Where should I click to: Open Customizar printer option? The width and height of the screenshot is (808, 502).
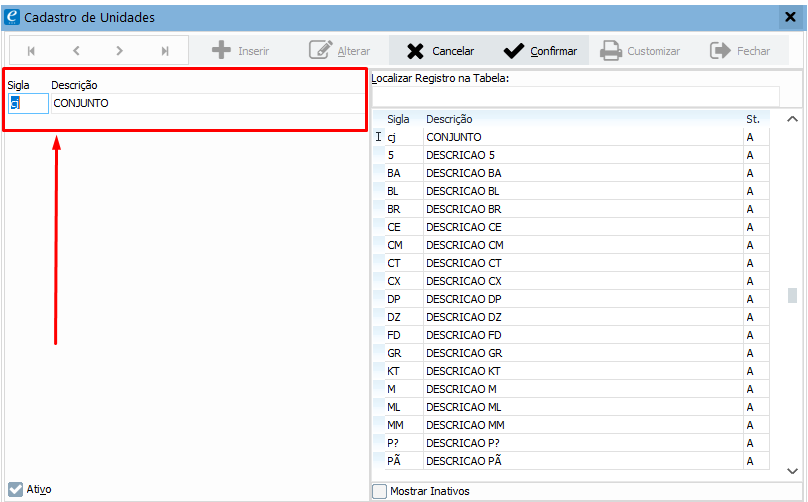pos(611,51)
